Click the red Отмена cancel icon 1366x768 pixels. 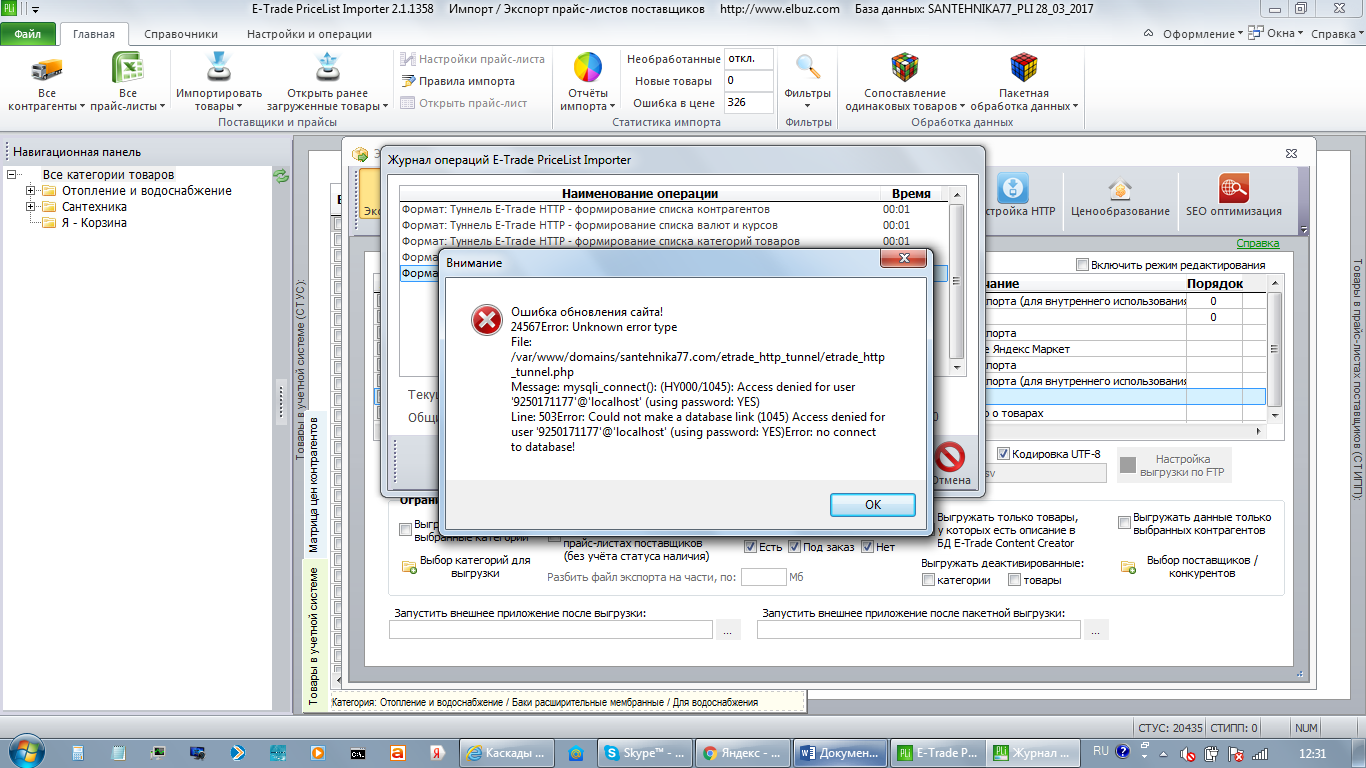(x=950, y=458)
